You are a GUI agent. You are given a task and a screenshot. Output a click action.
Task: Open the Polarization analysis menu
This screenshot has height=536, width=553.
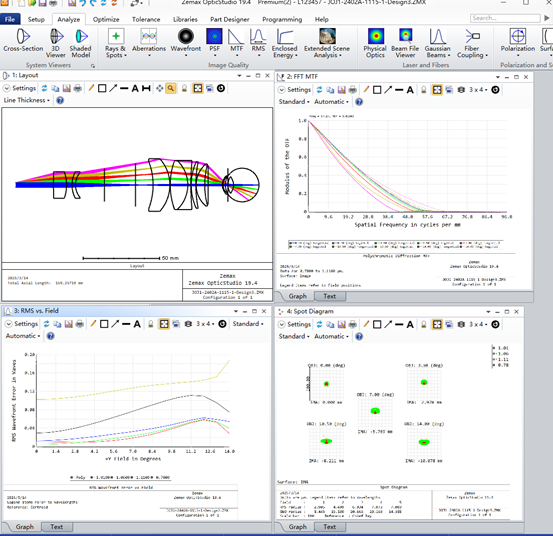point(518,43)
